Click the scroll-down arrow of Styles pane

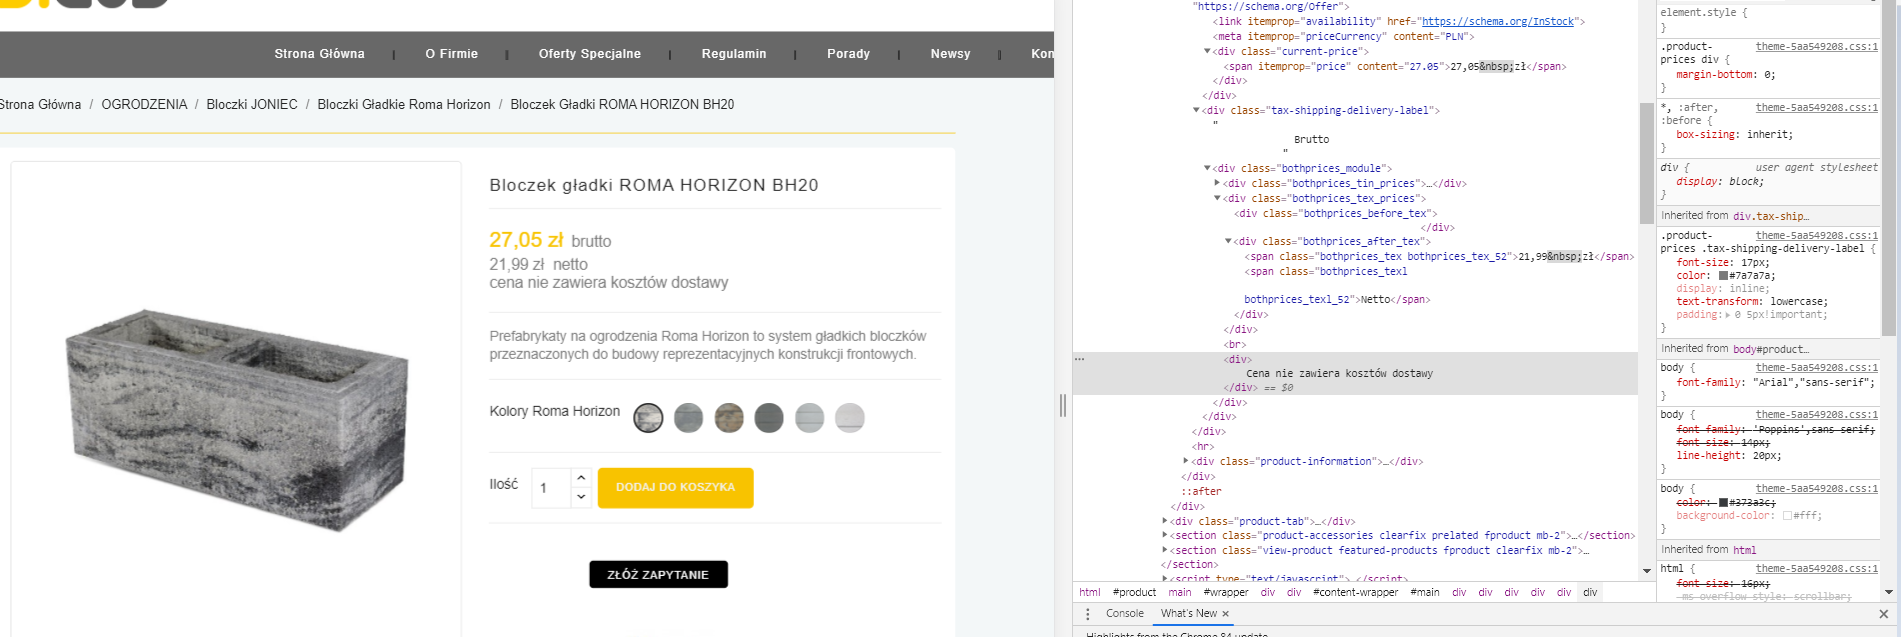1888,592
